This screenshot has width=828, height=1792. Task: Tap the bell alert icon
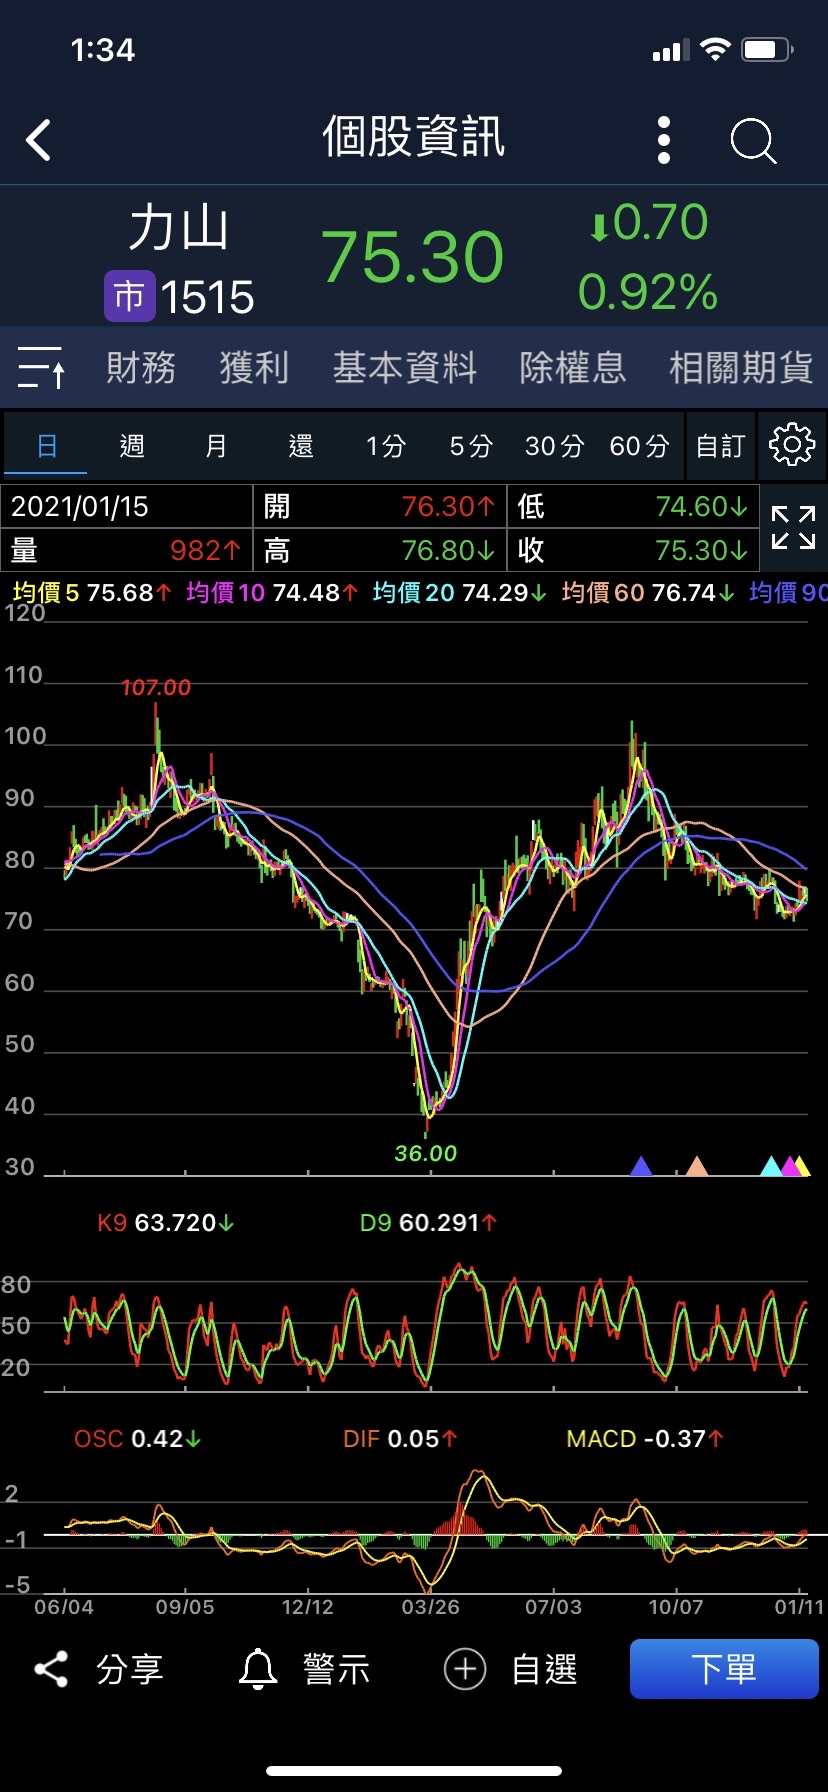coord(258,1669)
